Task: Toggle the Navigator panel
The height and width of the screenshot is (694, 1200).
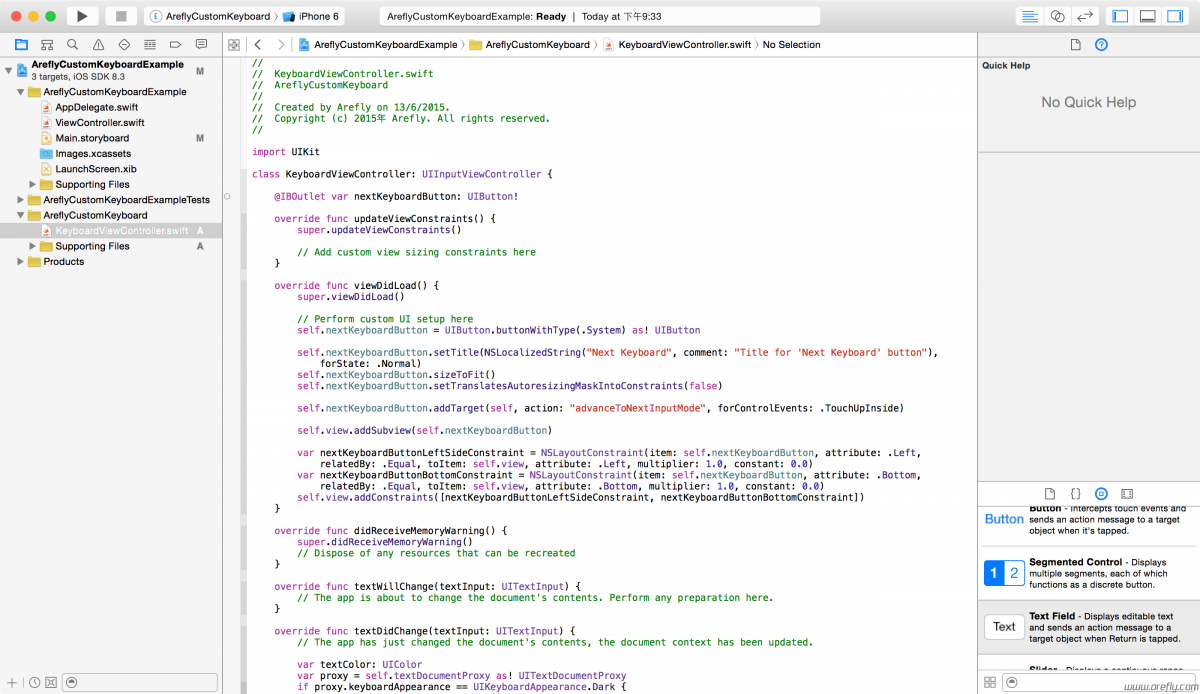Action: (1121, 15)
